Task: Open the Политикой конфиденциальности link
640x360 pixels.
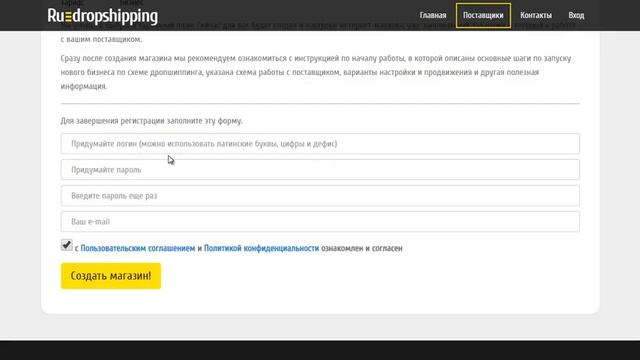Action: (261, 248)
